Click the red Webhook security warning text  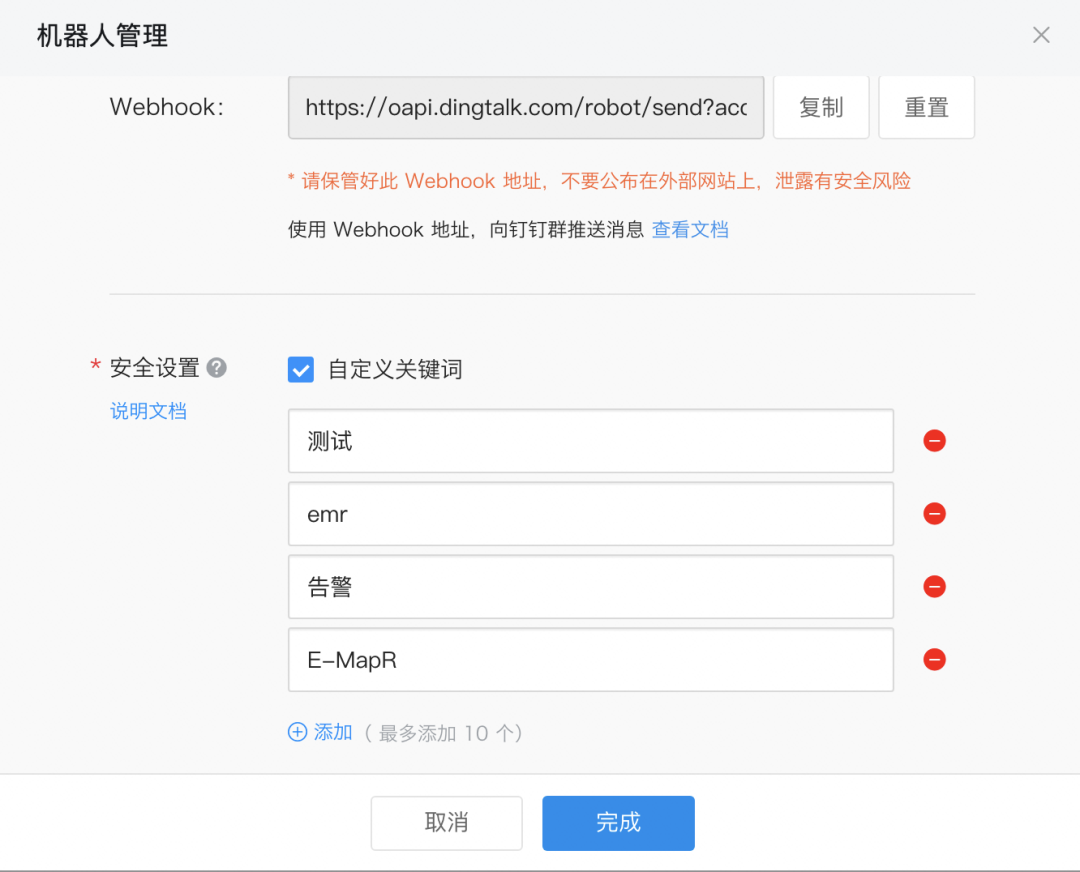(x=599, y=181)
